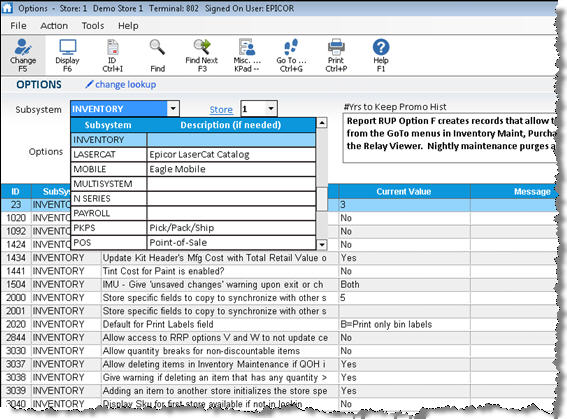
Task: Select row ID 1092
Action: click(278, 231)
